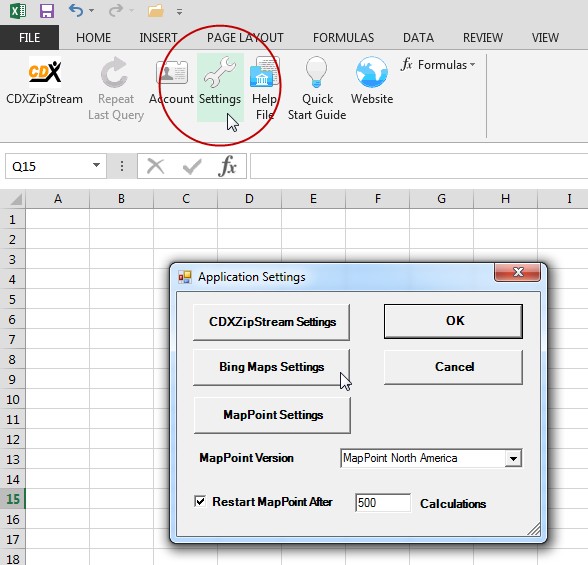Open Bing Maps Settings
The height and width of the screenshot is (565, 588).
272,367
